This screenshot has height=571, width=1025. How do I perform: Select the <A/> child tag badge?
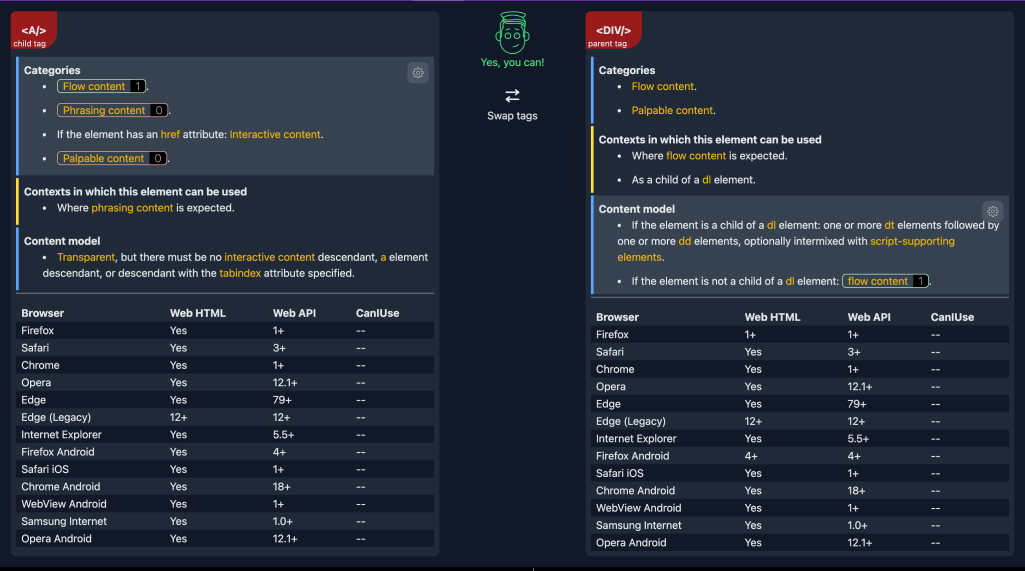click(34, 31)
